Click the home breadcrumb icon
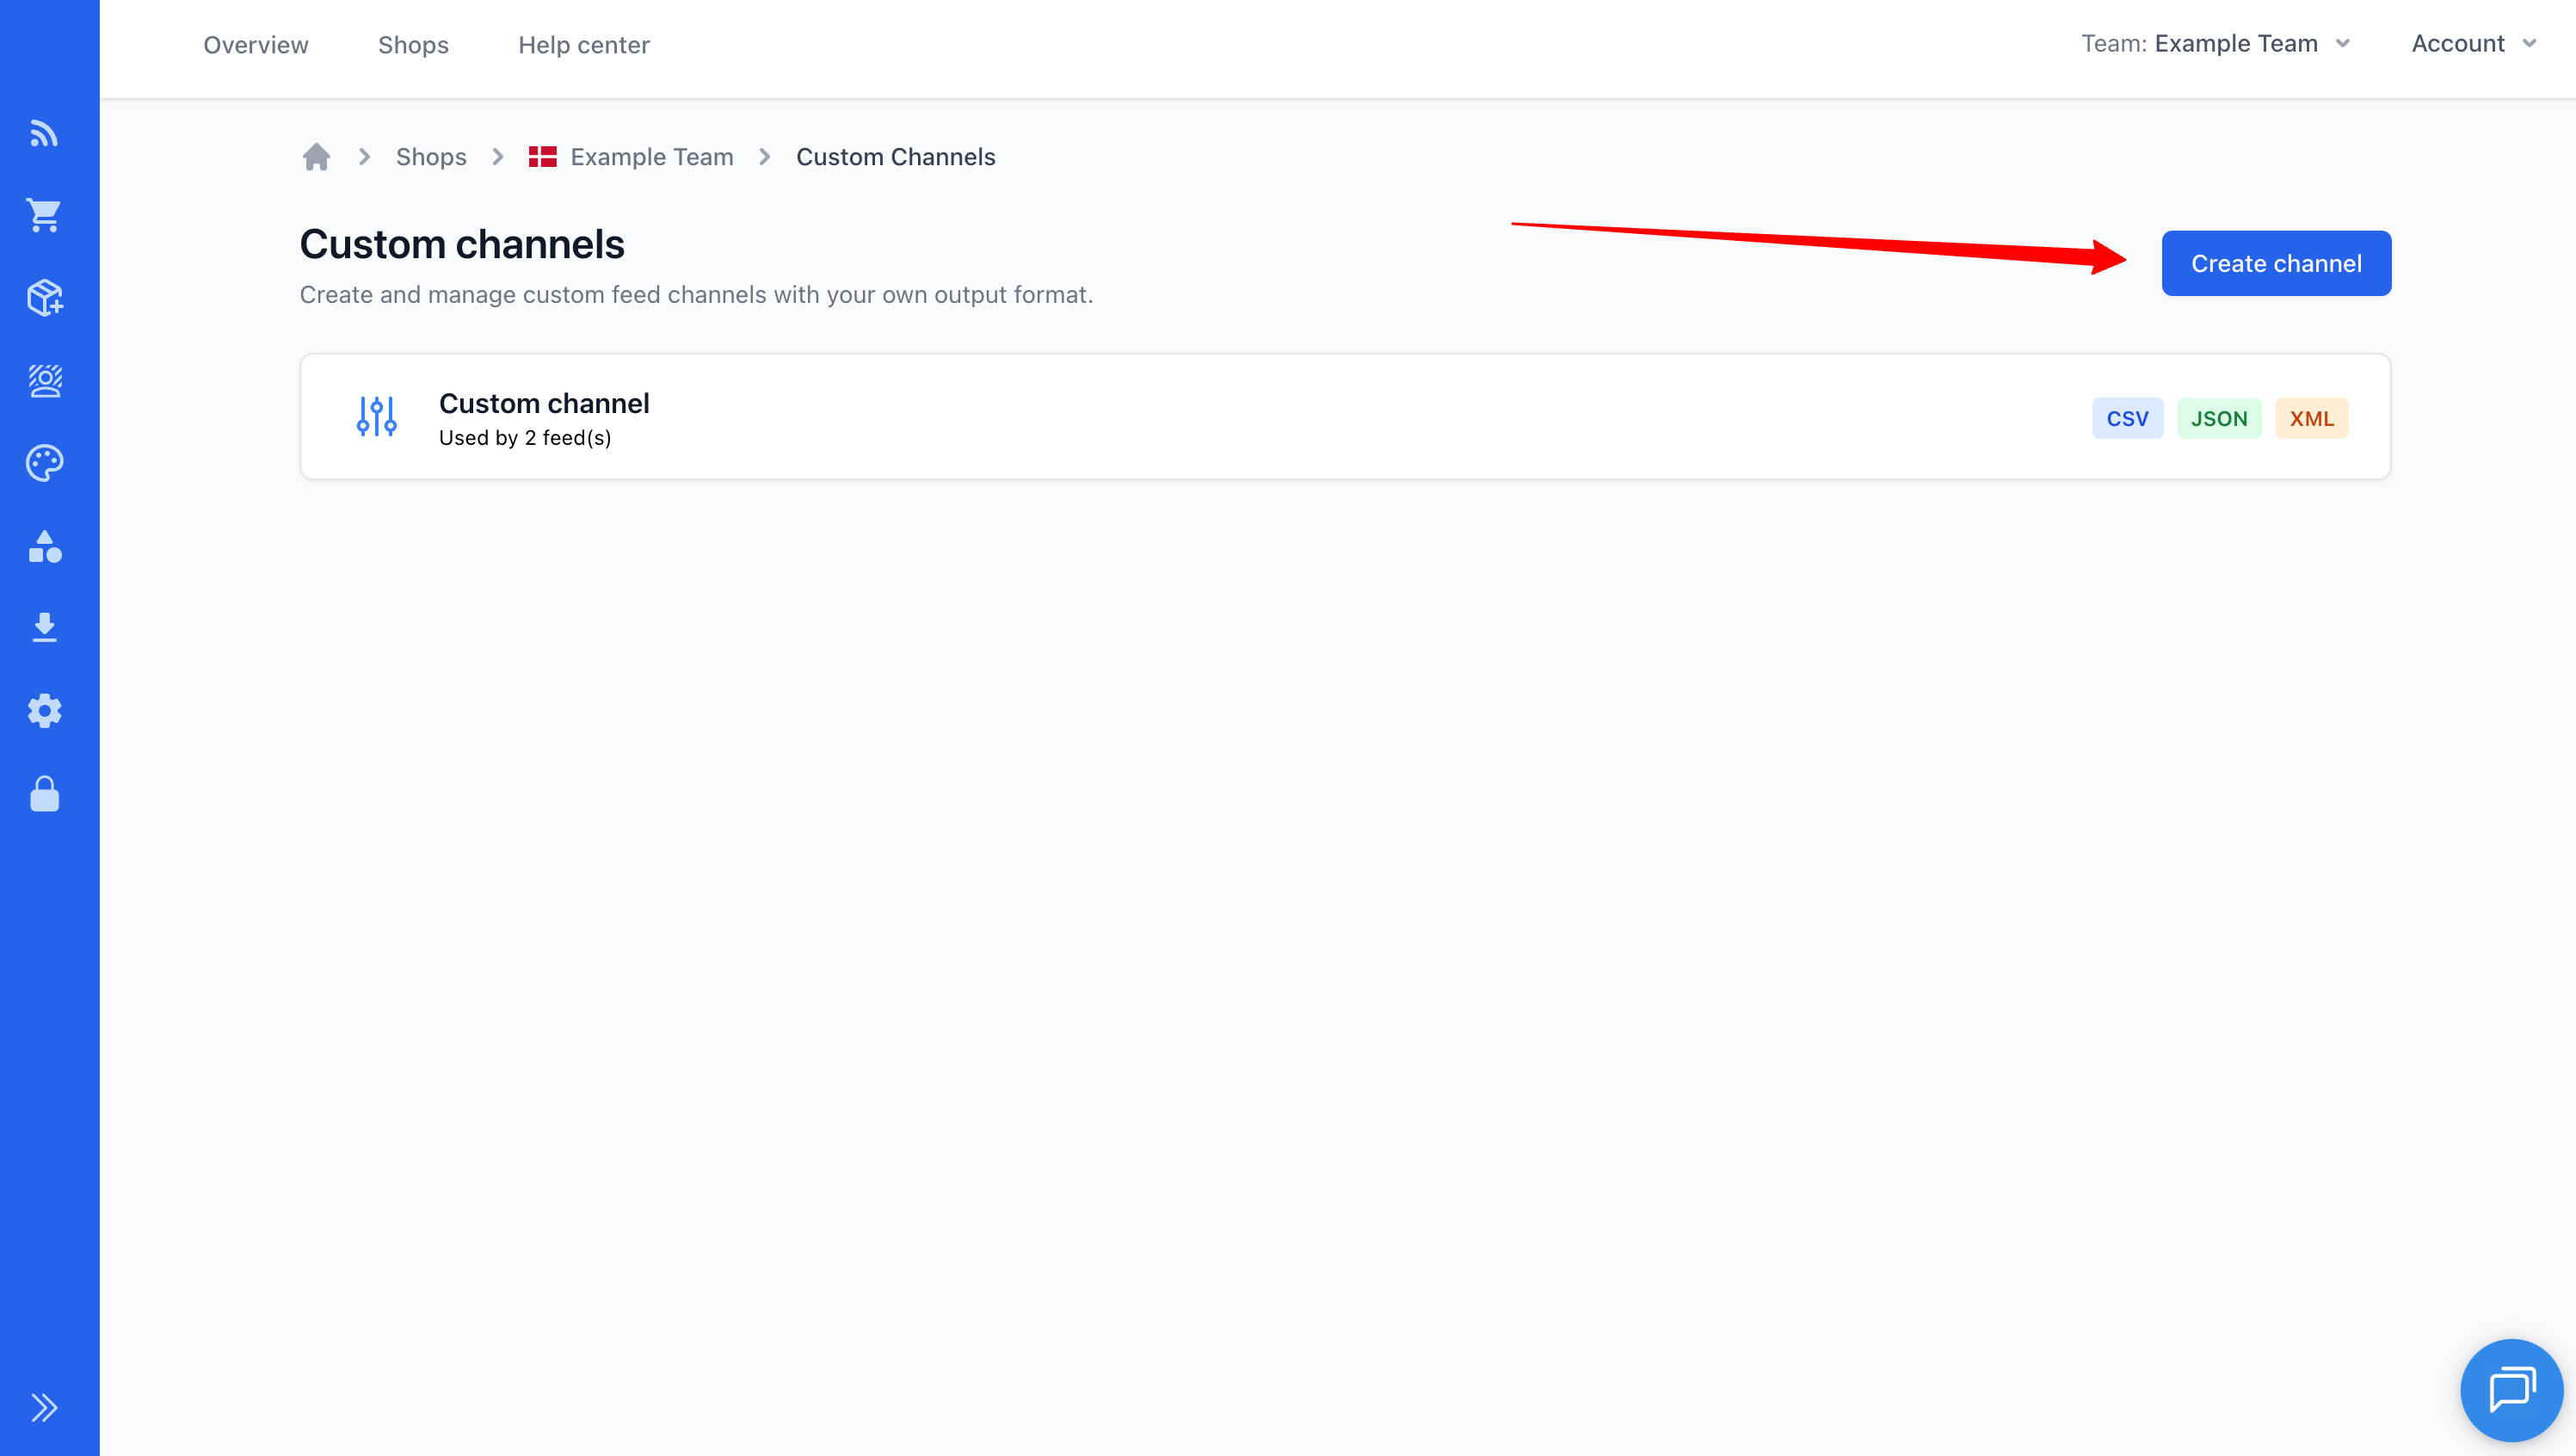Image resolution: width=2576 pixels, height=1456 pixels. 316,157
